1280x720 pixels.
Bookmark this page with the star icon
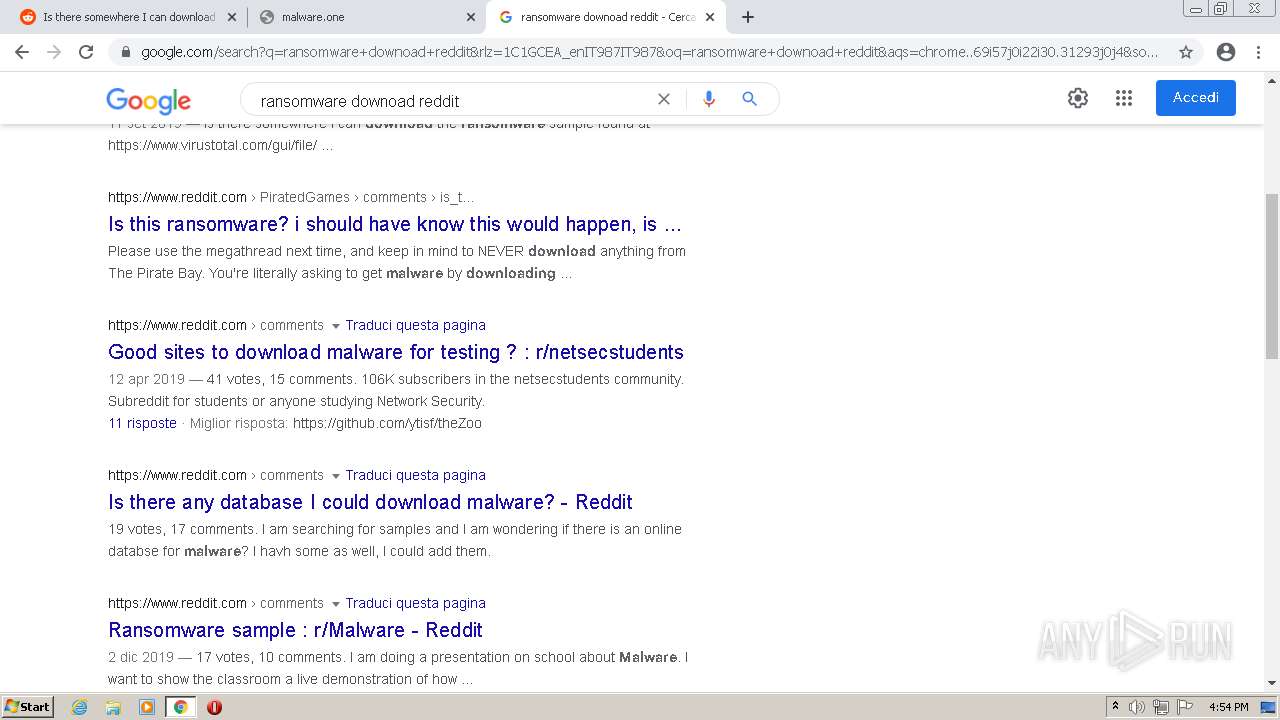(1186, 52)
